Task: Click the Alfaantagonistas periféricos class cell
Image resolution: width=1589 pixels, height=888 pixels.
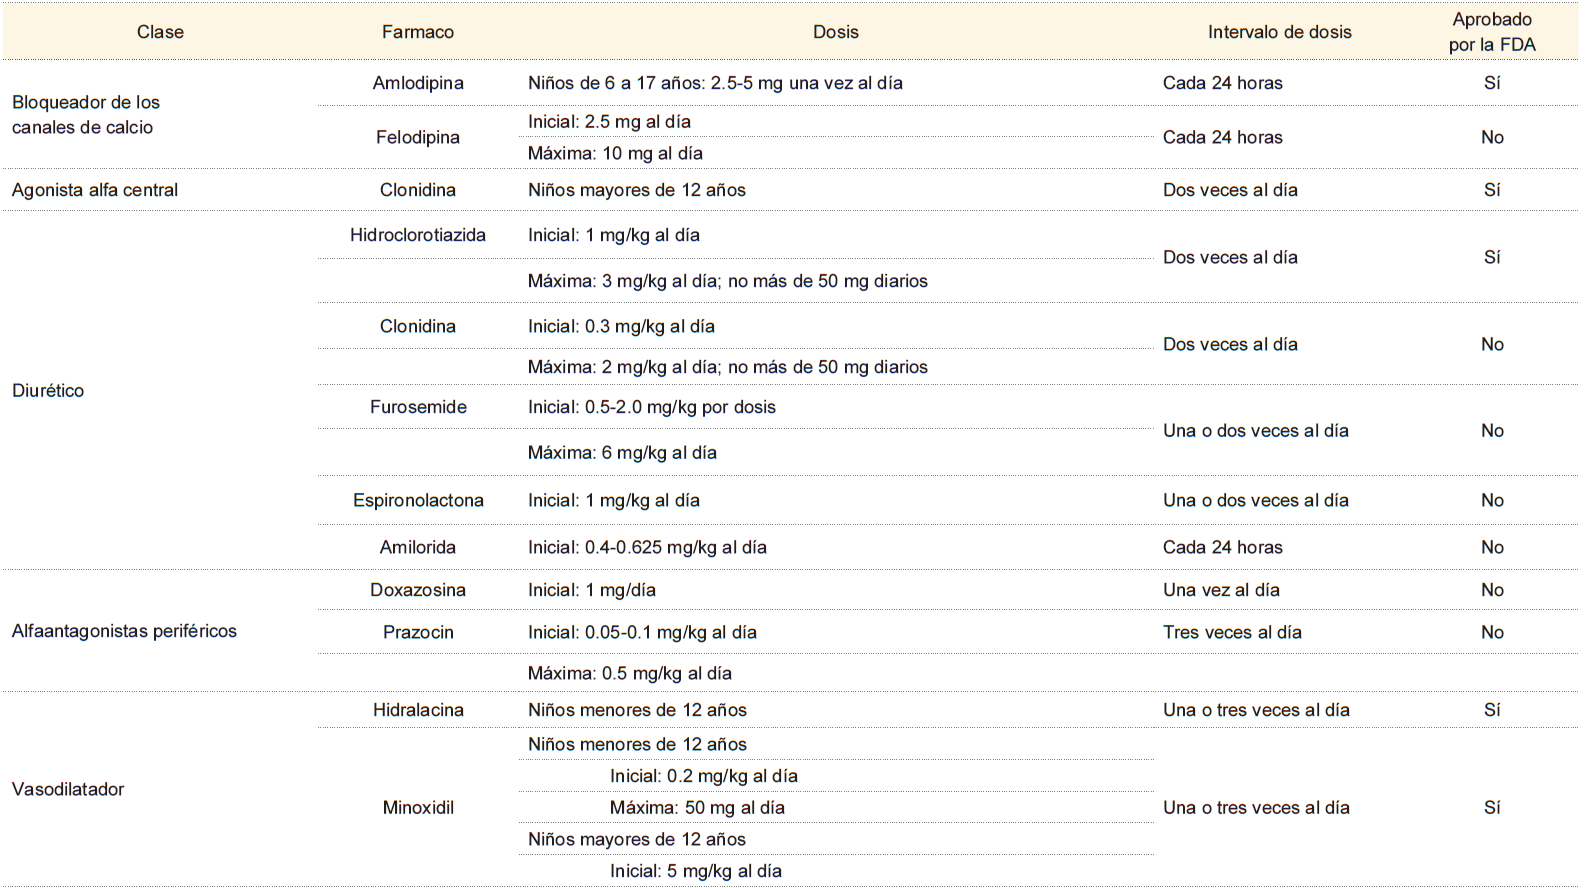Action: click(124, 631)
